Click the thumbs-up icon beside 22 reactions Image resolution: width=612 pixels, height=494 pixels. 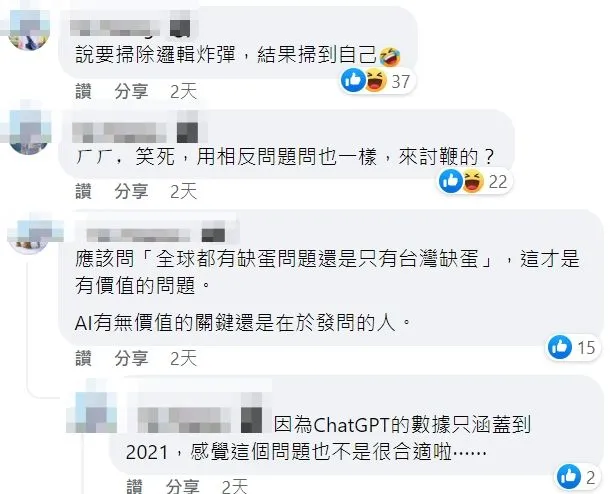pyautogui.click(x=451, y=181)
